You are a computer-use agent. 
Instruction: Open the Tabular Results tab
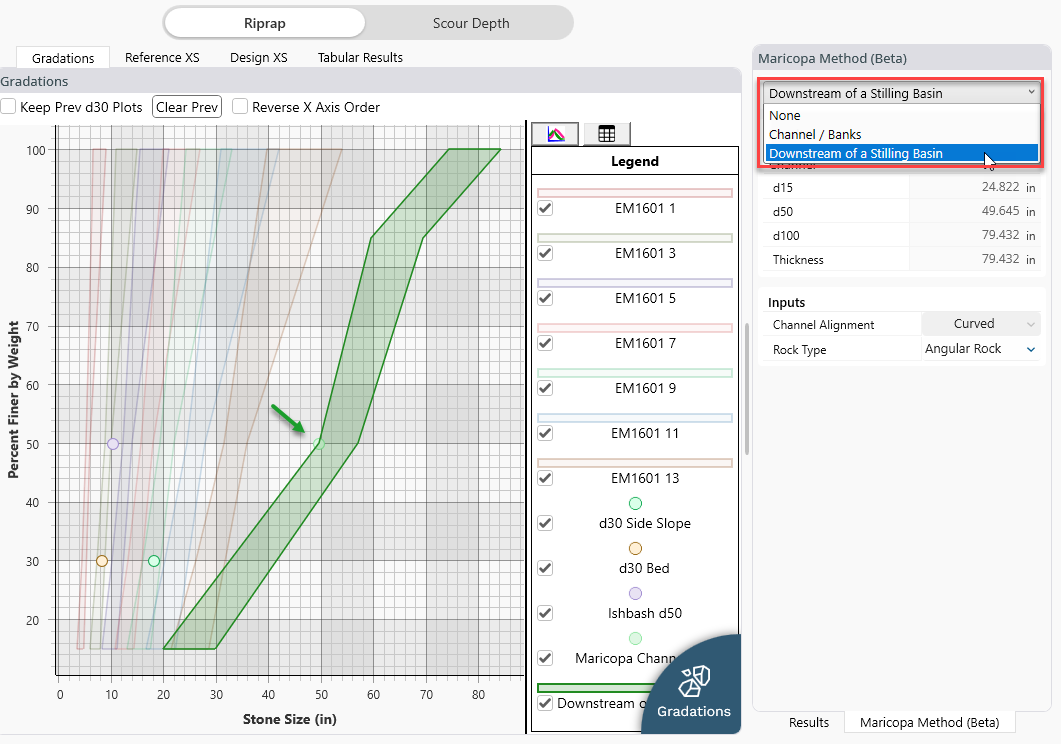point(360,57)
